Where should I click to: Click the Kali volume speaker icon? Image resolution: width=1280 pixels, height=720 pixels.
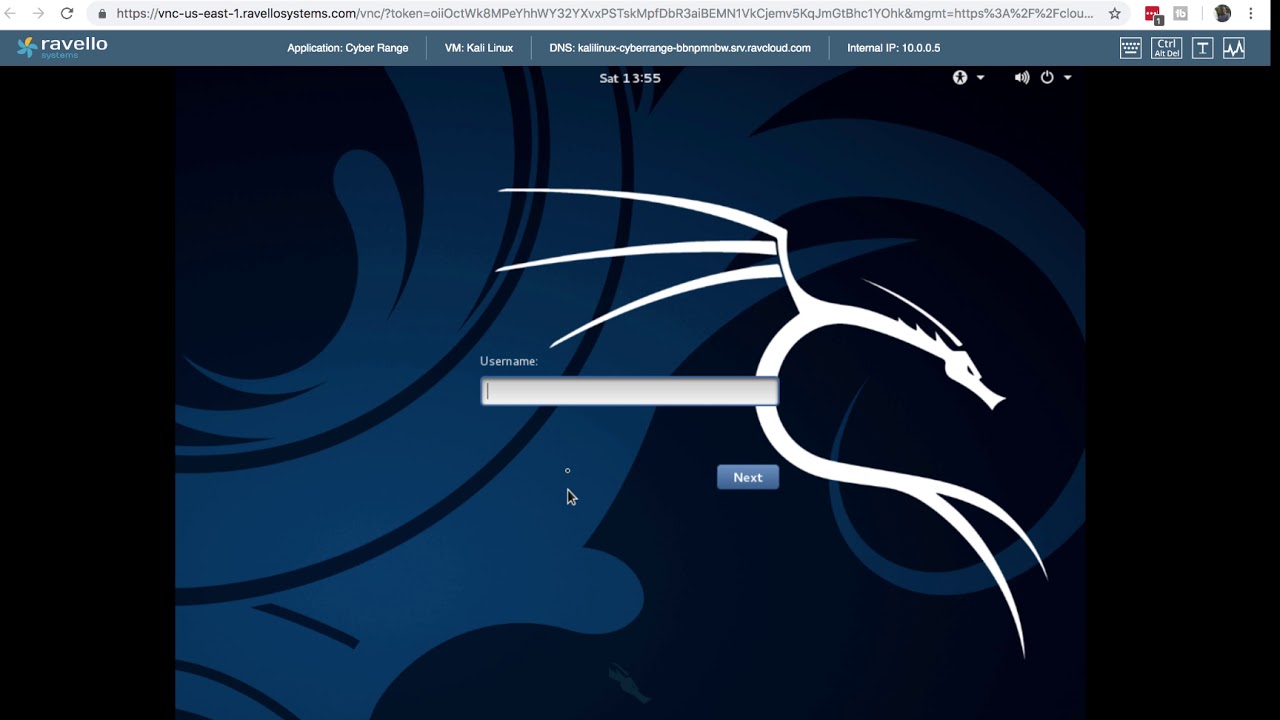coord(1022,77)
